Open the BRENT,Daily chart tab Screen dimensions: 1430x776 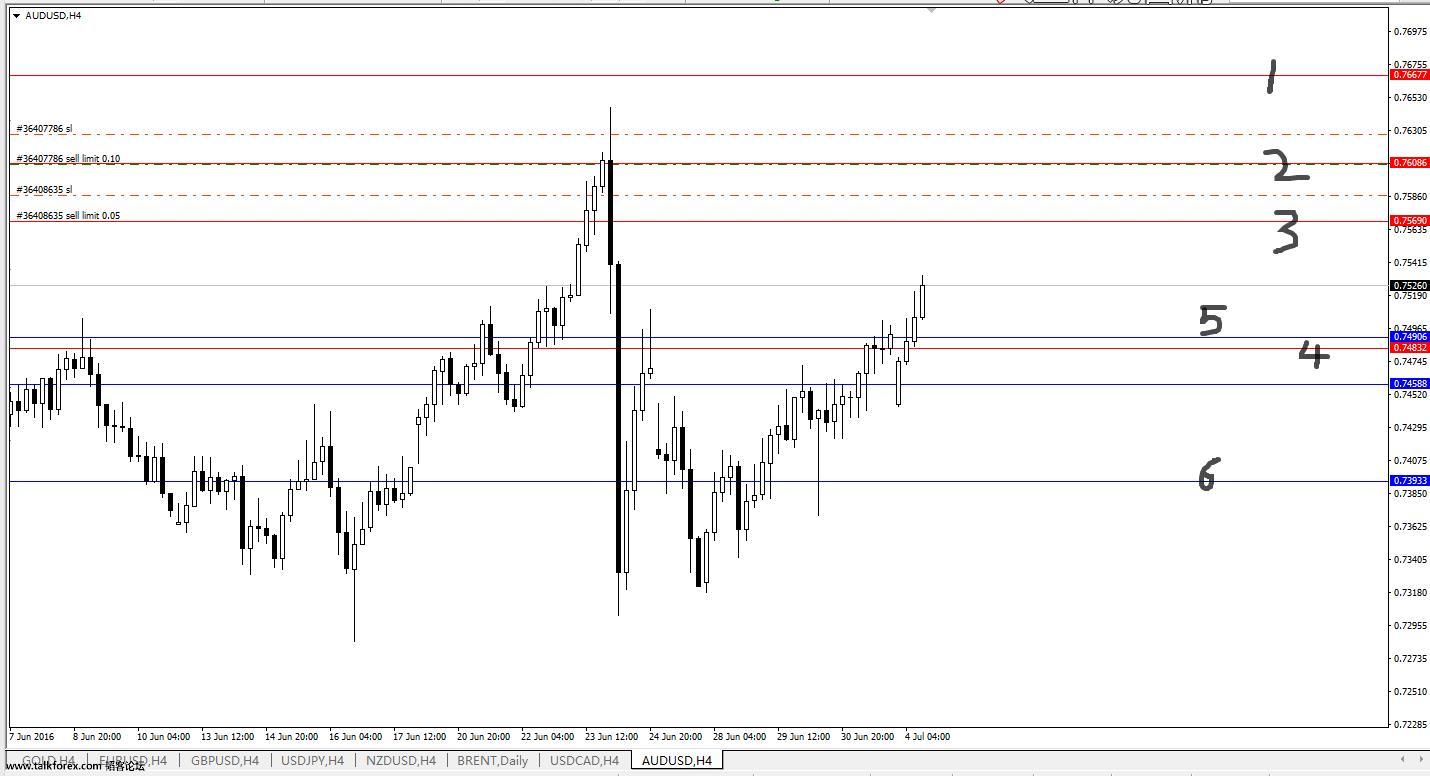[x=493, y=761]
